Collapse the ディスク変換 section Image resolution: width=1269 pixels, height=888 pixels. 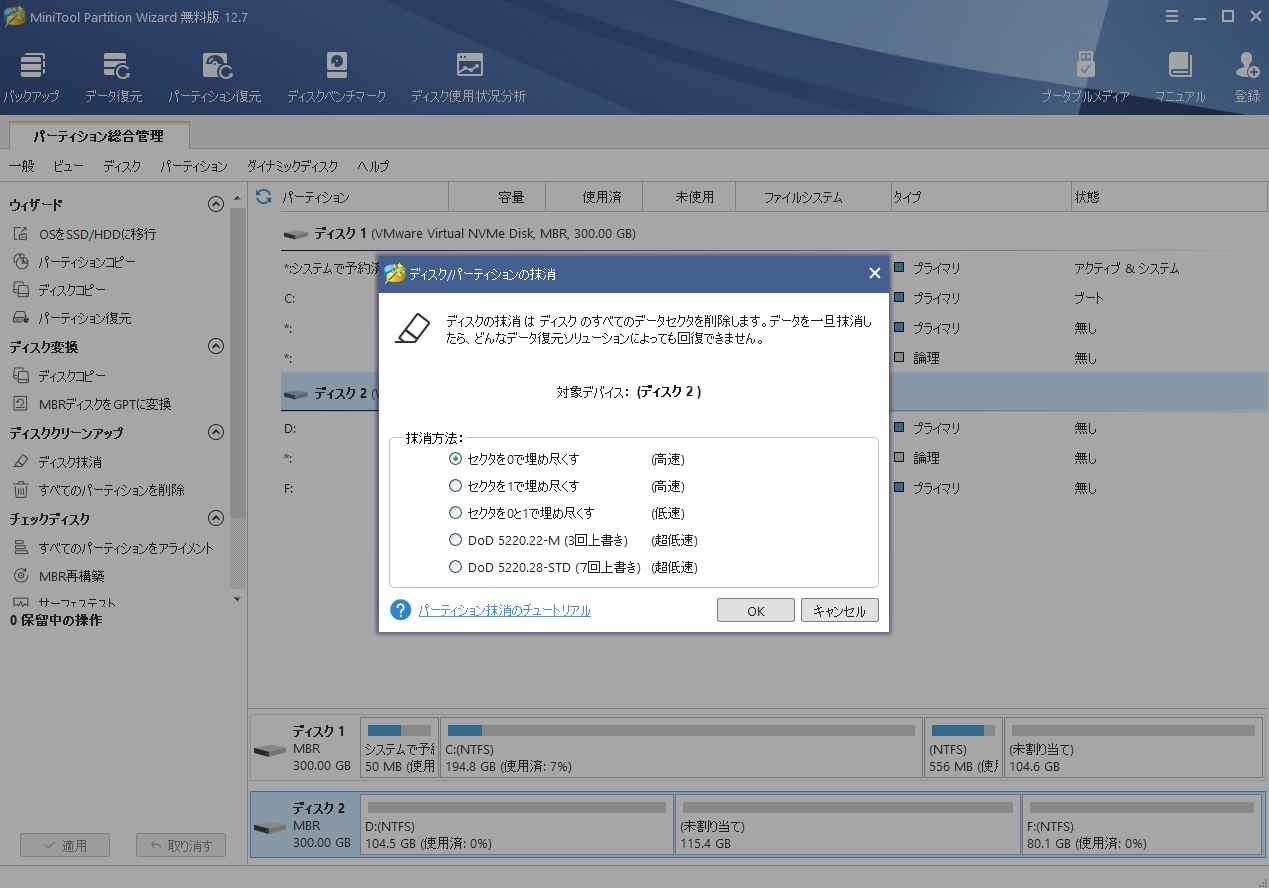click(215, 346)
